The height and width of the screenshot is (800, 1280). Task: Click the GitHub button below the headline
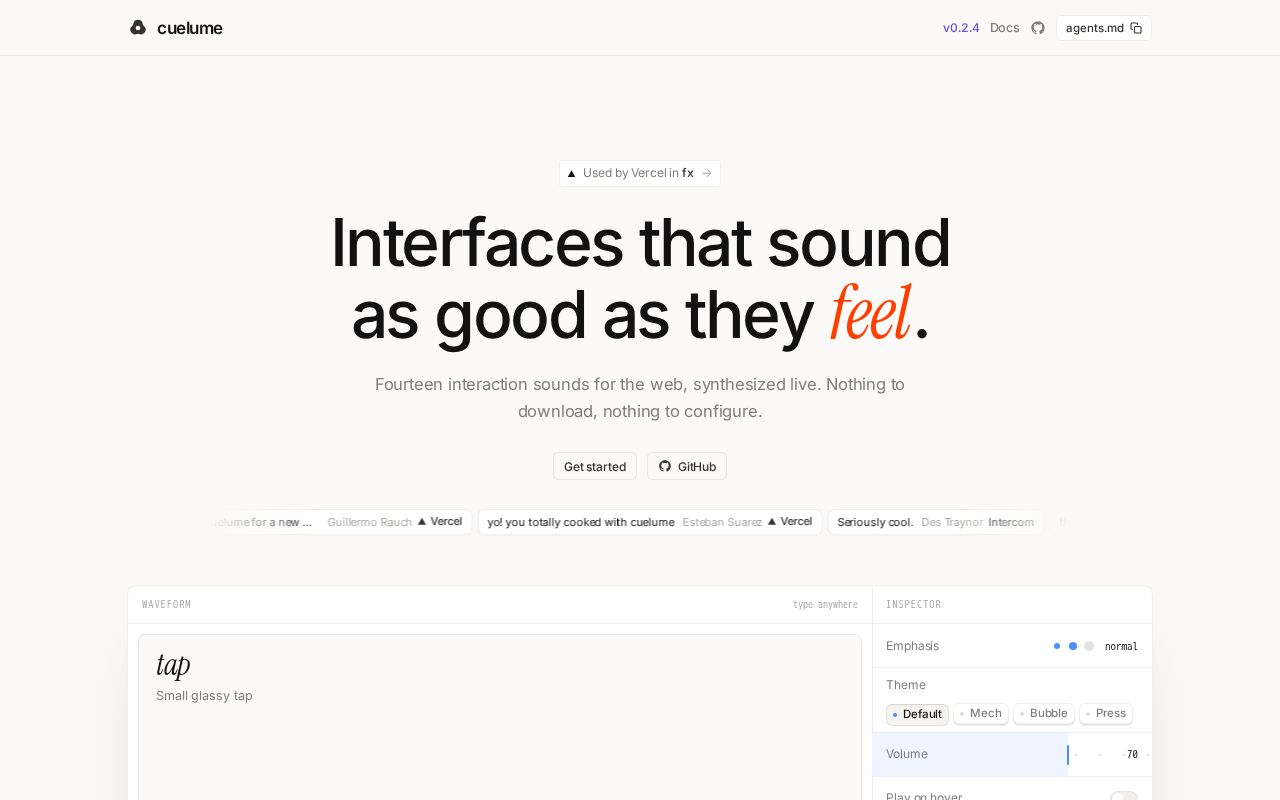click(x=687, y=466)
